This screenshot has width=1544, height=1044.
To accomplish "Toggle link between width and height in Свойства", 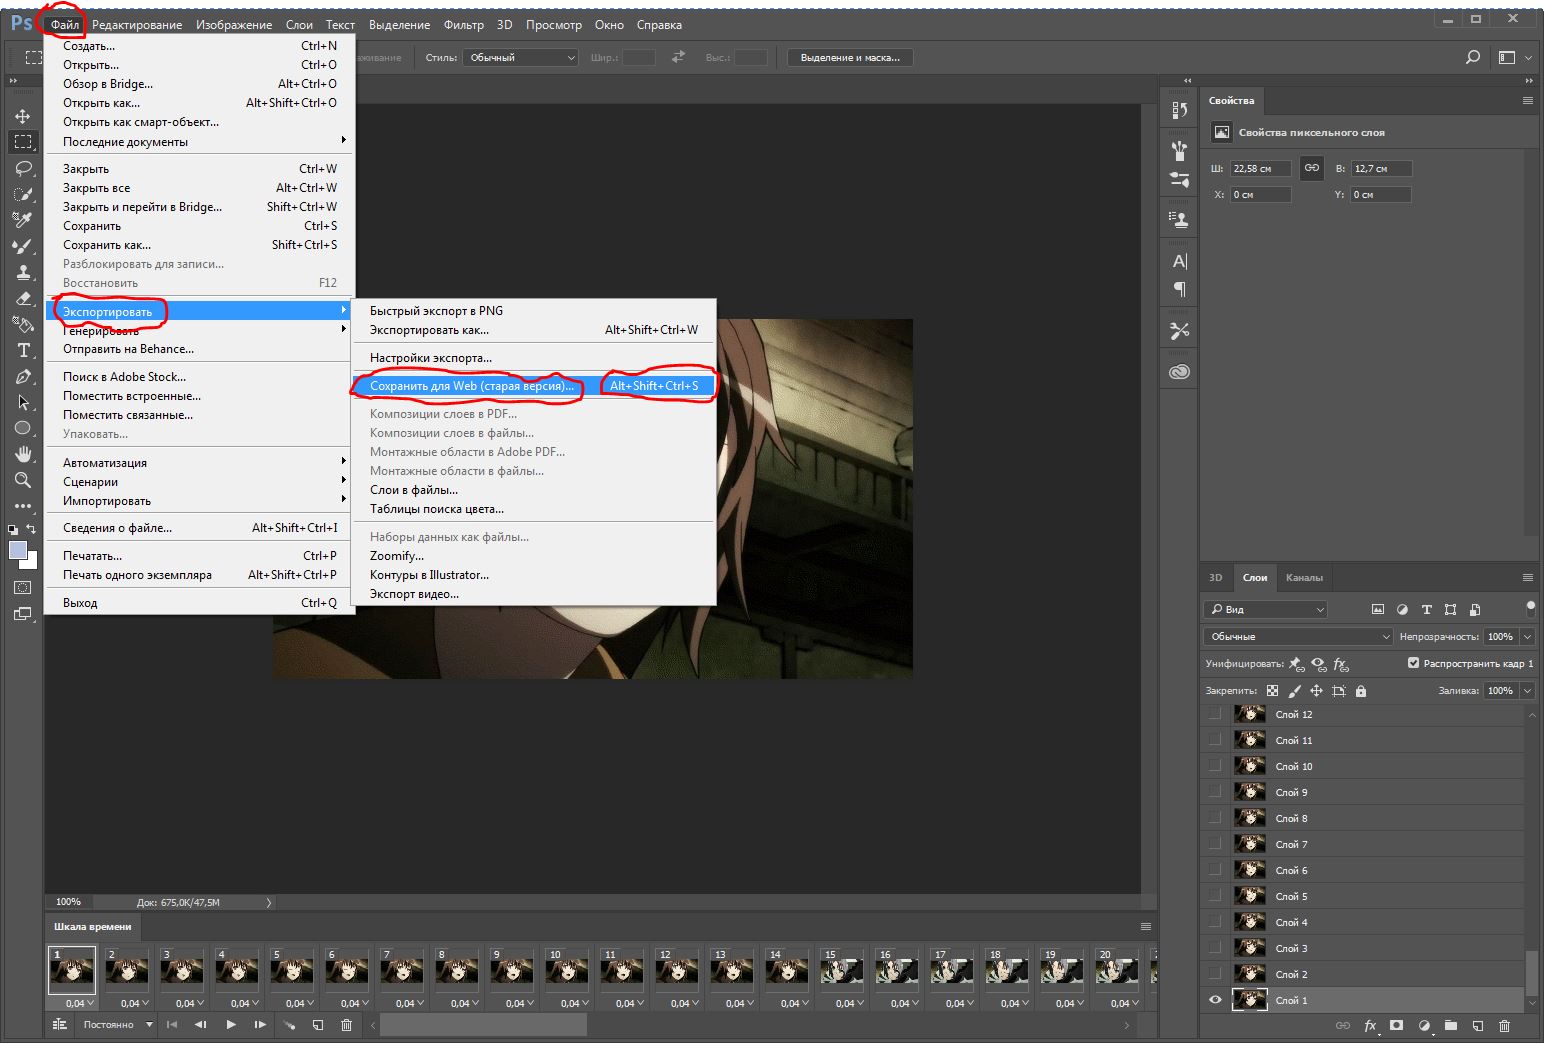I will coord(1311,168).
